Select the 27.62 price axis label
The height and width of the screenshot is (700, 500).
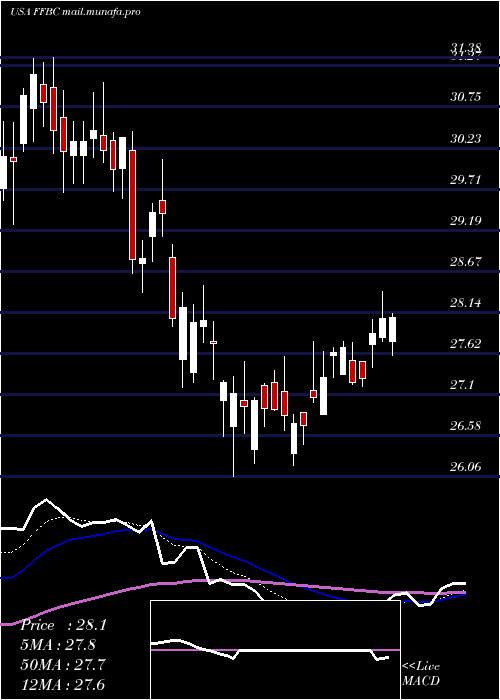pos(466,344)
